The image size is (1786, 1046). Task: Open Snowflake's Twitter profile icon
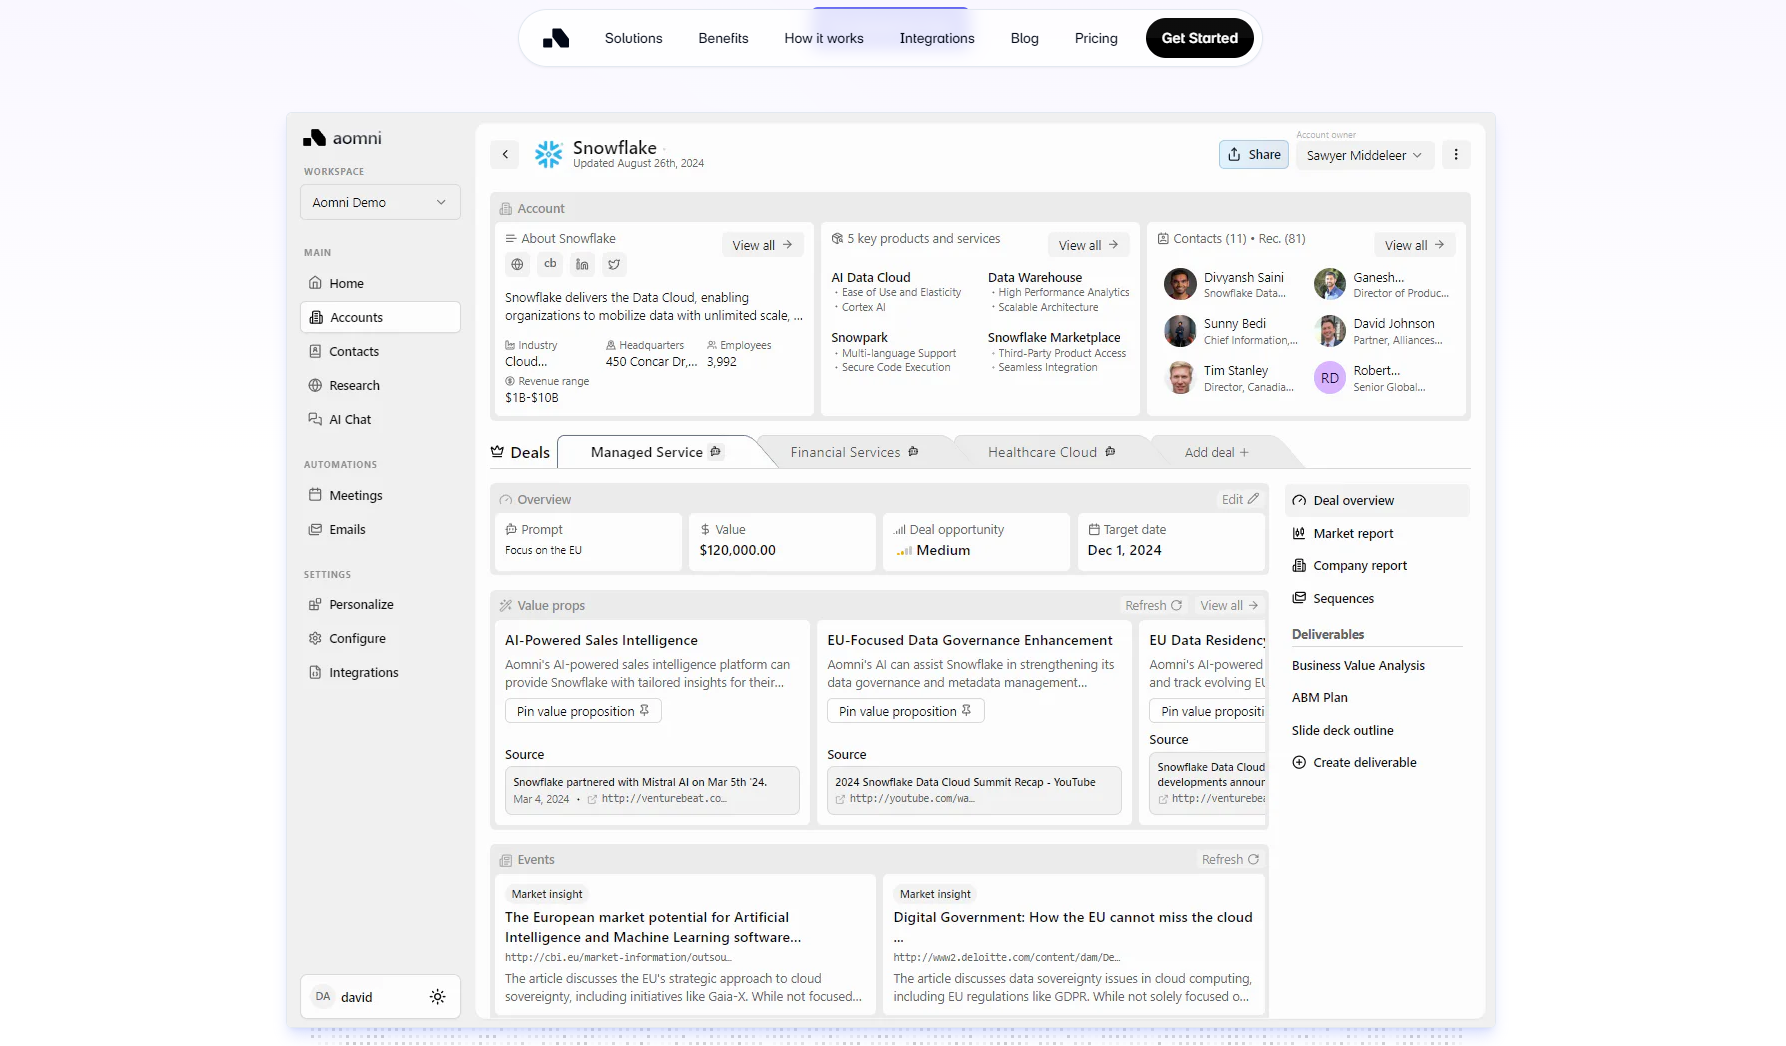point(614,264)
